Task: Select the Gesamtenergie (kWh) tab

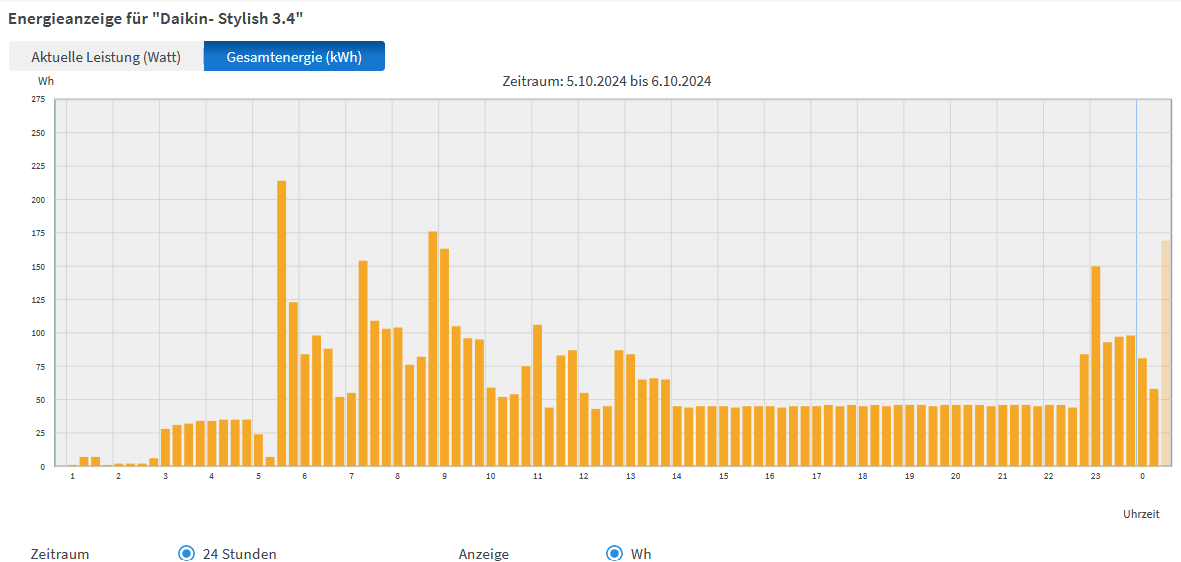Action: coord(294,57)
